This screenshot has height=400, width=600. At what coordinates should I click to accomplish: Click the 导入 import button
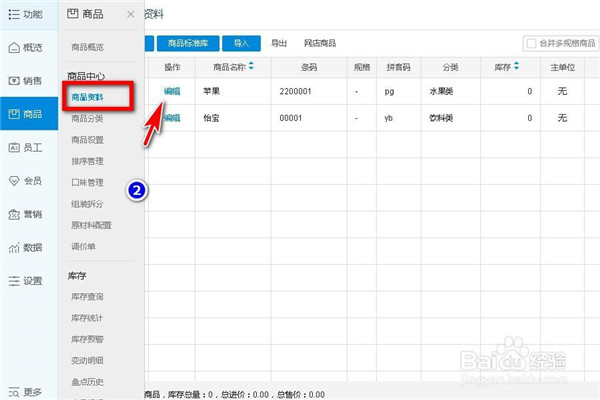[x=241, y=44]
